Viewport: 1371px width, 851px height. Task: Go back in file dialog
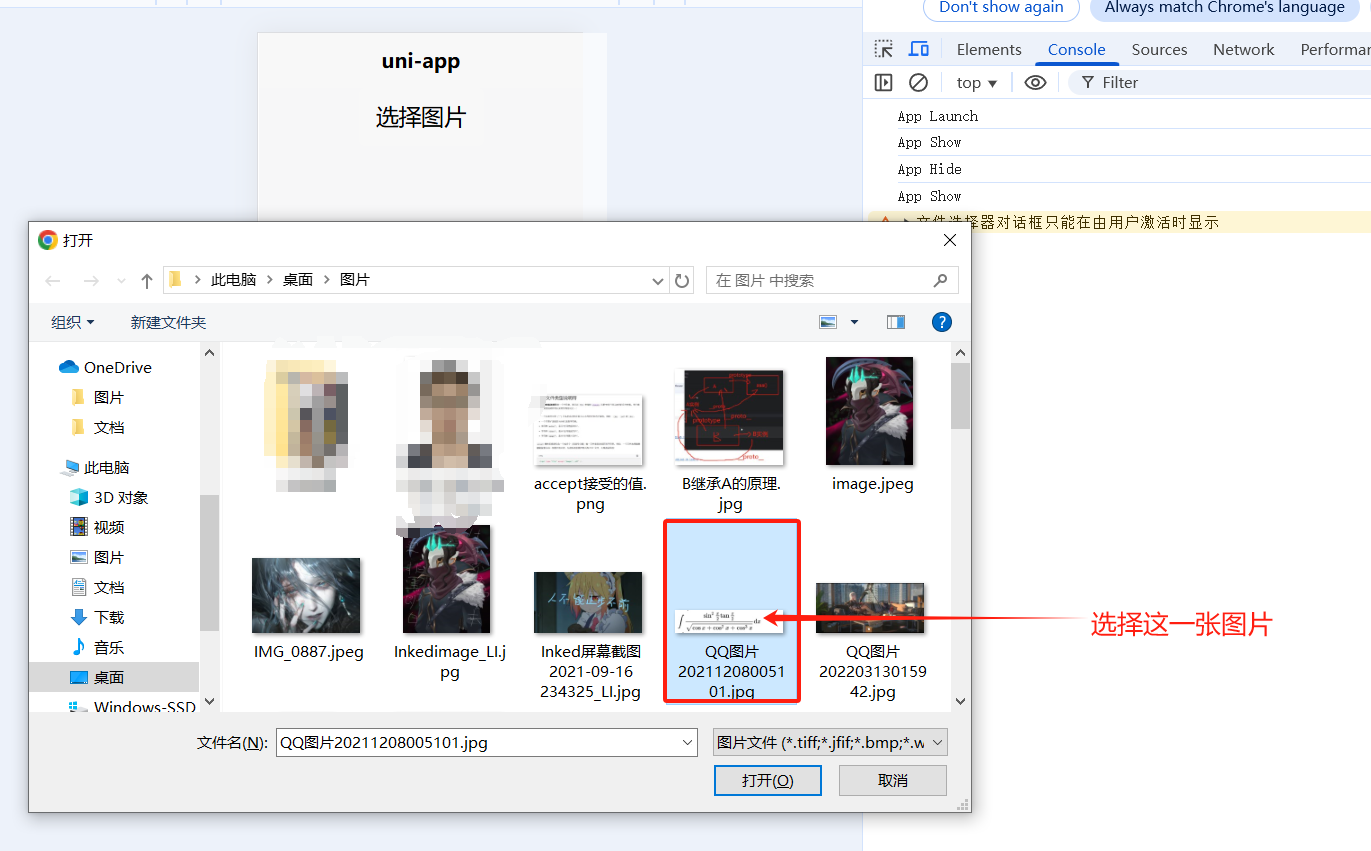pyautogui.click(x=54, y=281)
